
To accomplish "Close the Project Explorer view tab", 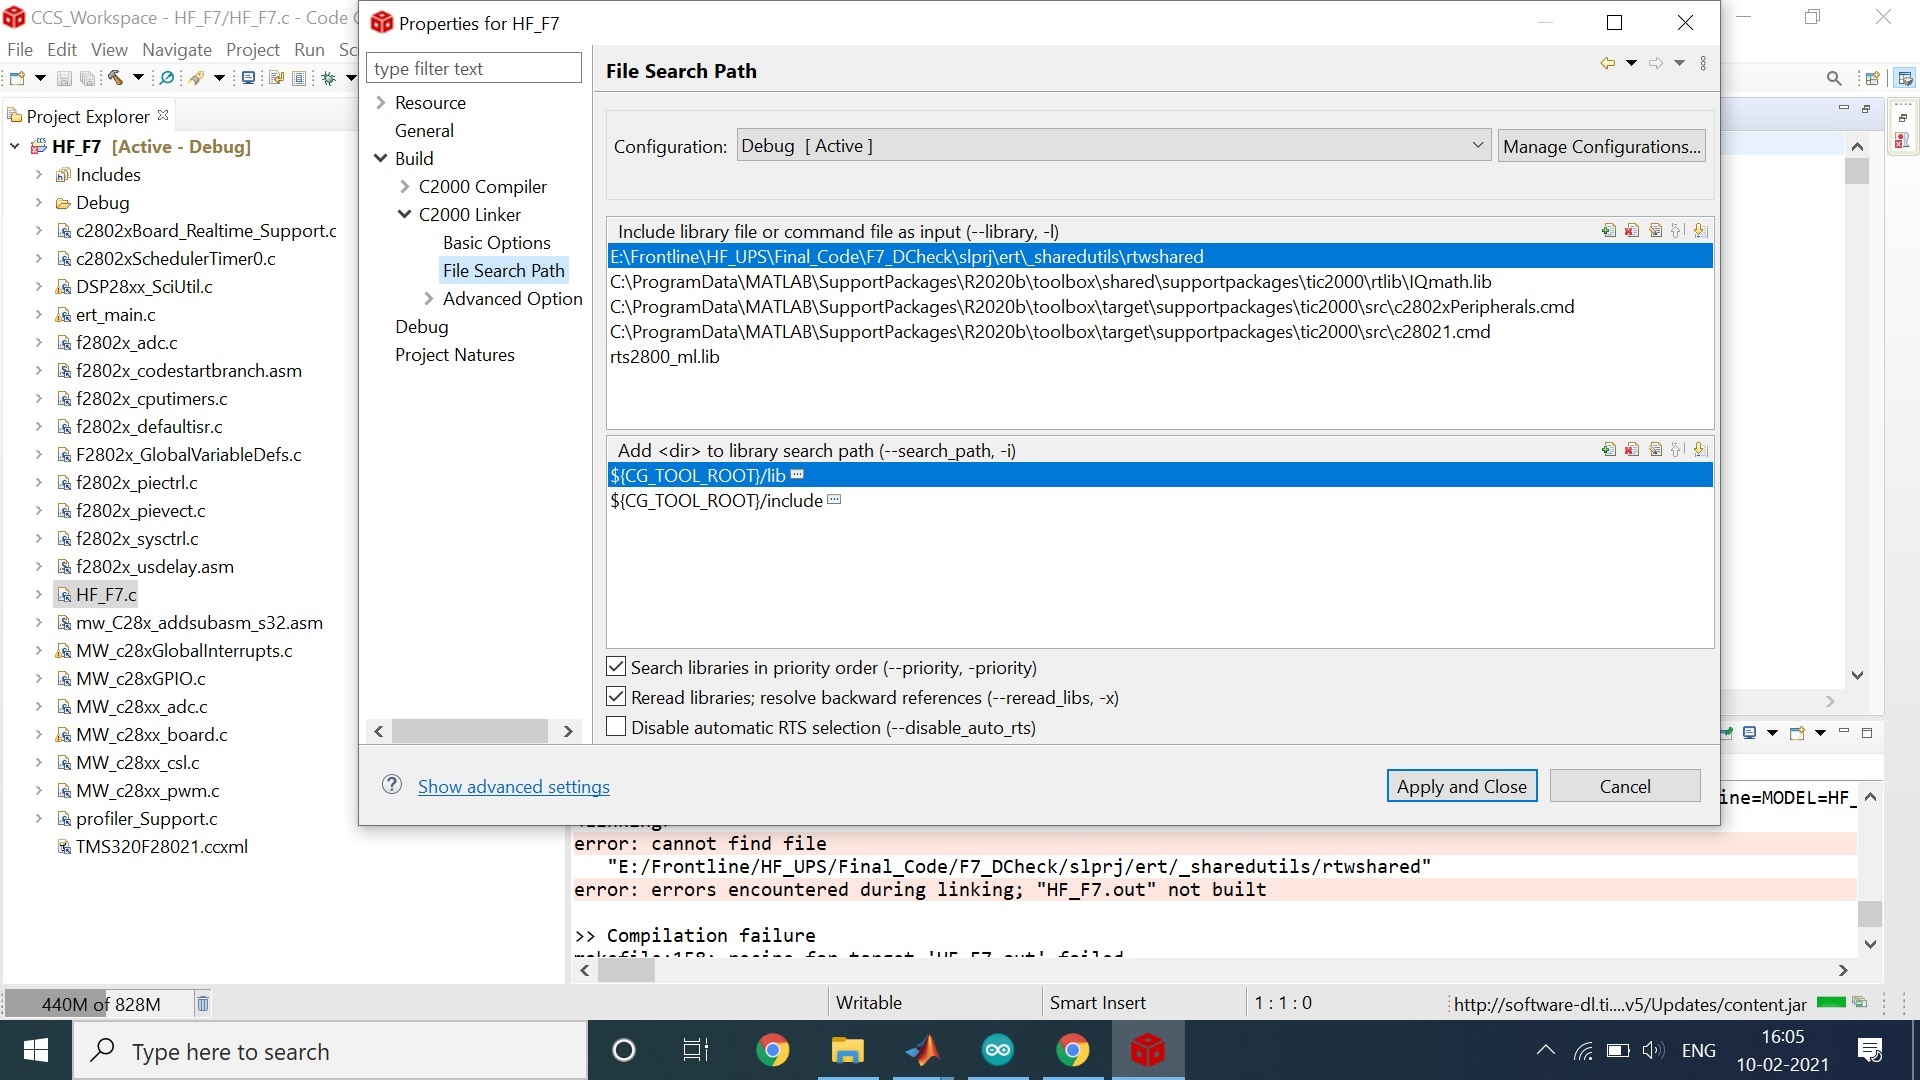I will tap(163, 115).
